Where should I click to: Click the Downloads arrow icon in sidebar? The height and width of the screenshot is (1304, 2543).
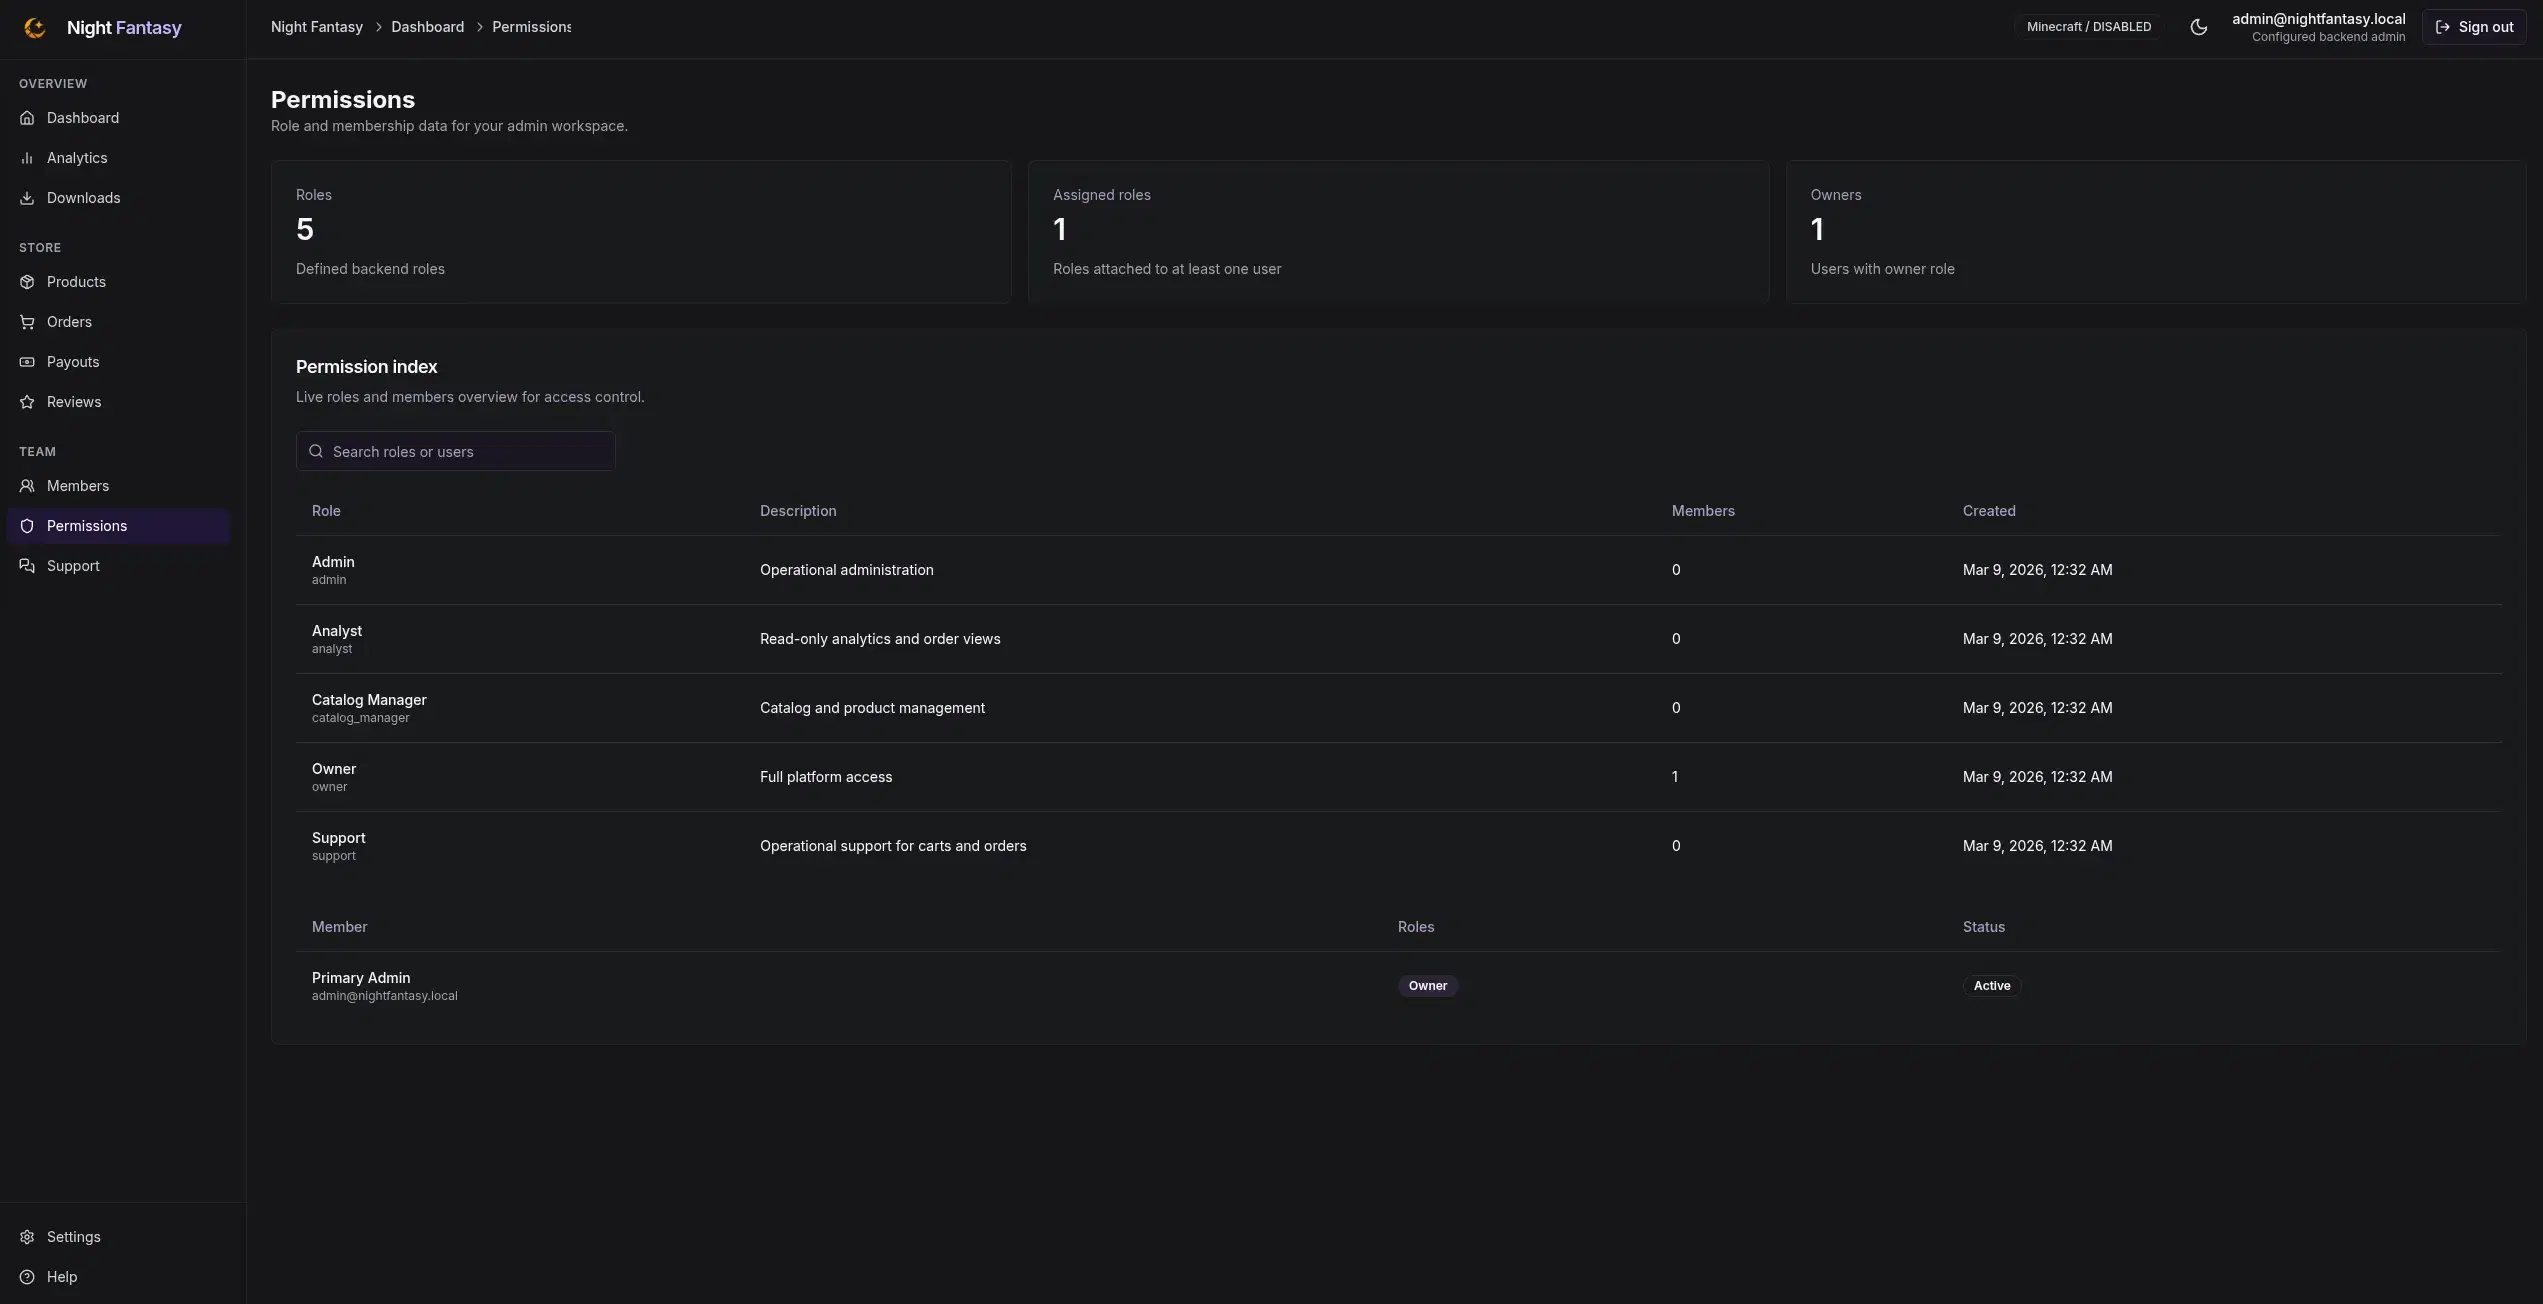click(x=27, y=198)
